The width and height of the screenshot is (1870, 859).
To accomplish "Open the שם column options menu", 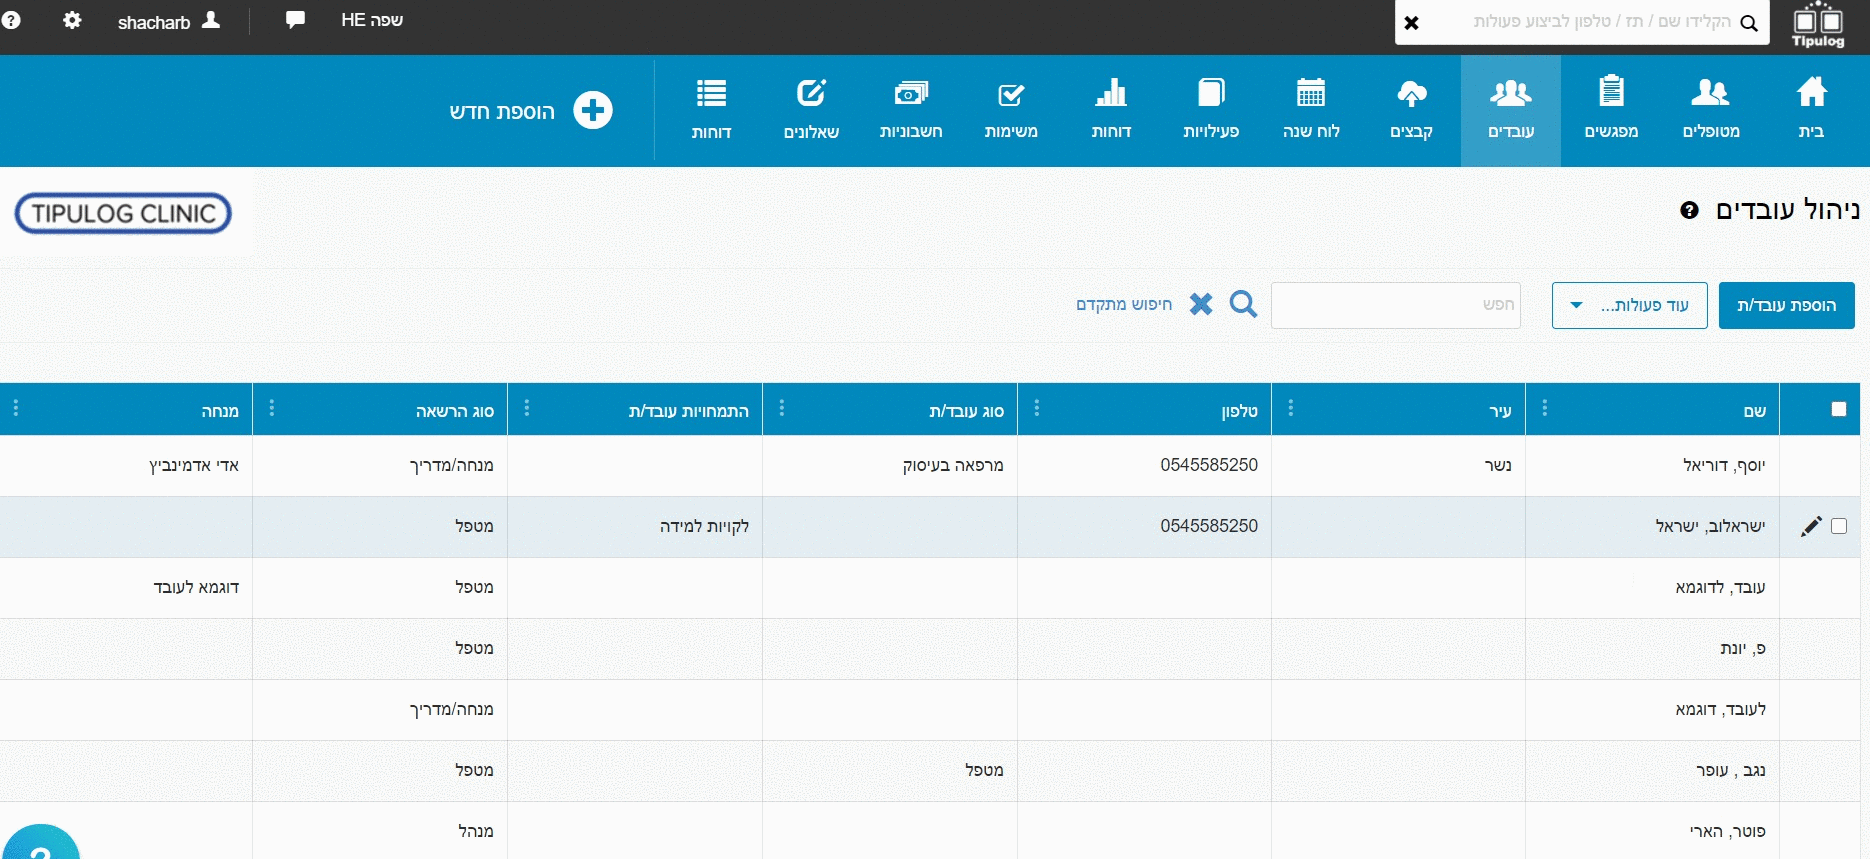I will point(1545,408).
